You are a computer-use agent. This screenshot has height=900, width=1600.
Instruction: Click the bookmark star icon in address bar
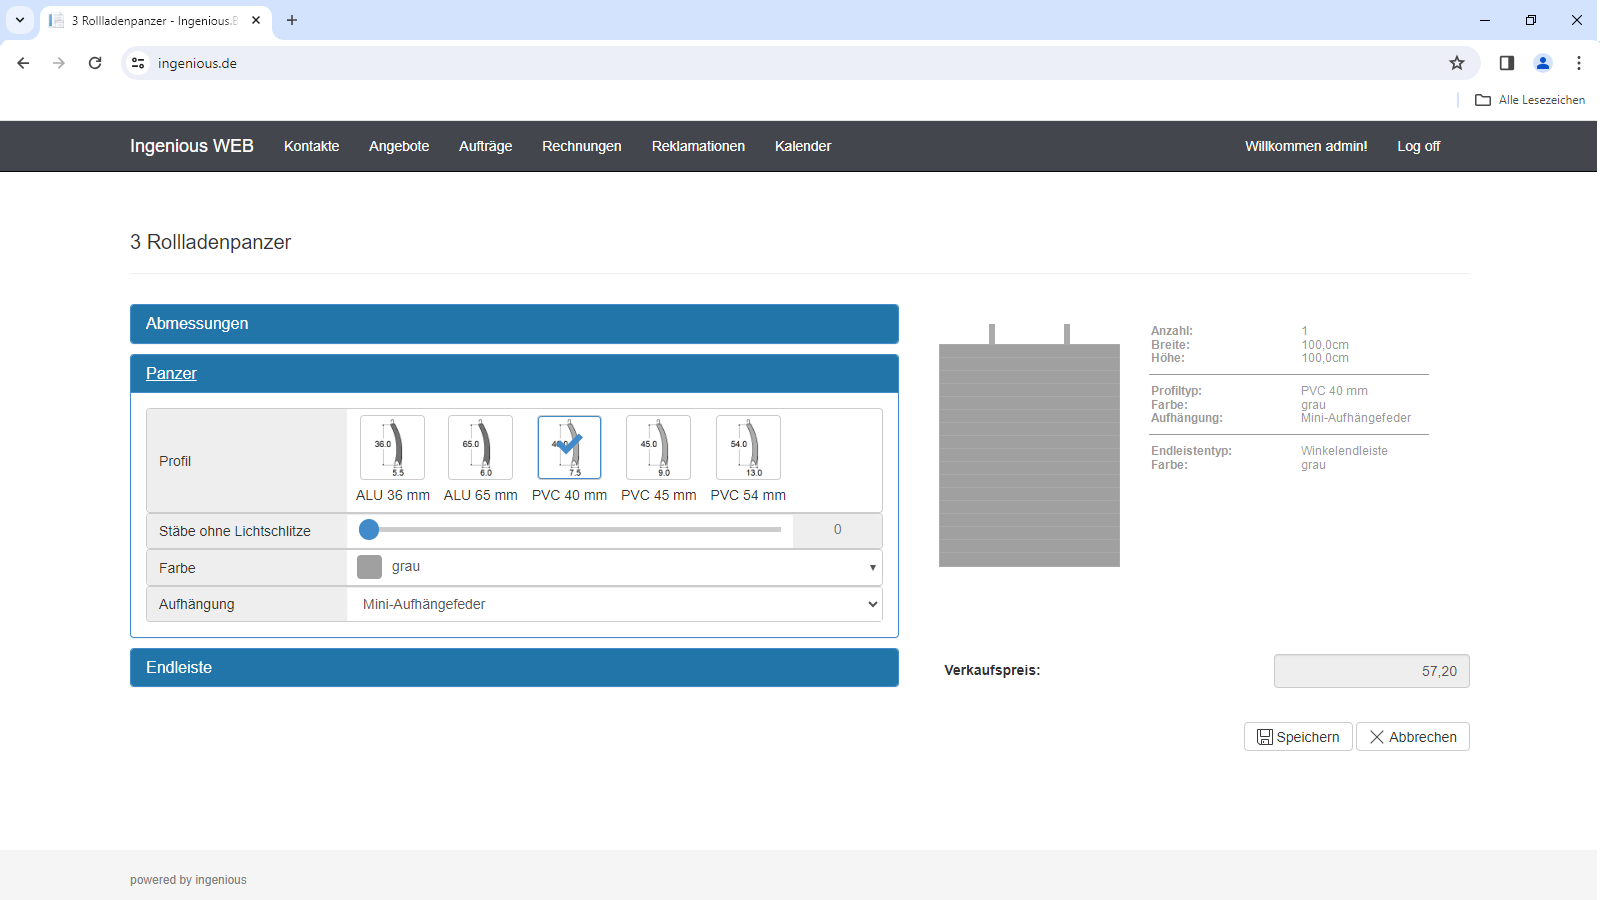(x=1457, y=63)
